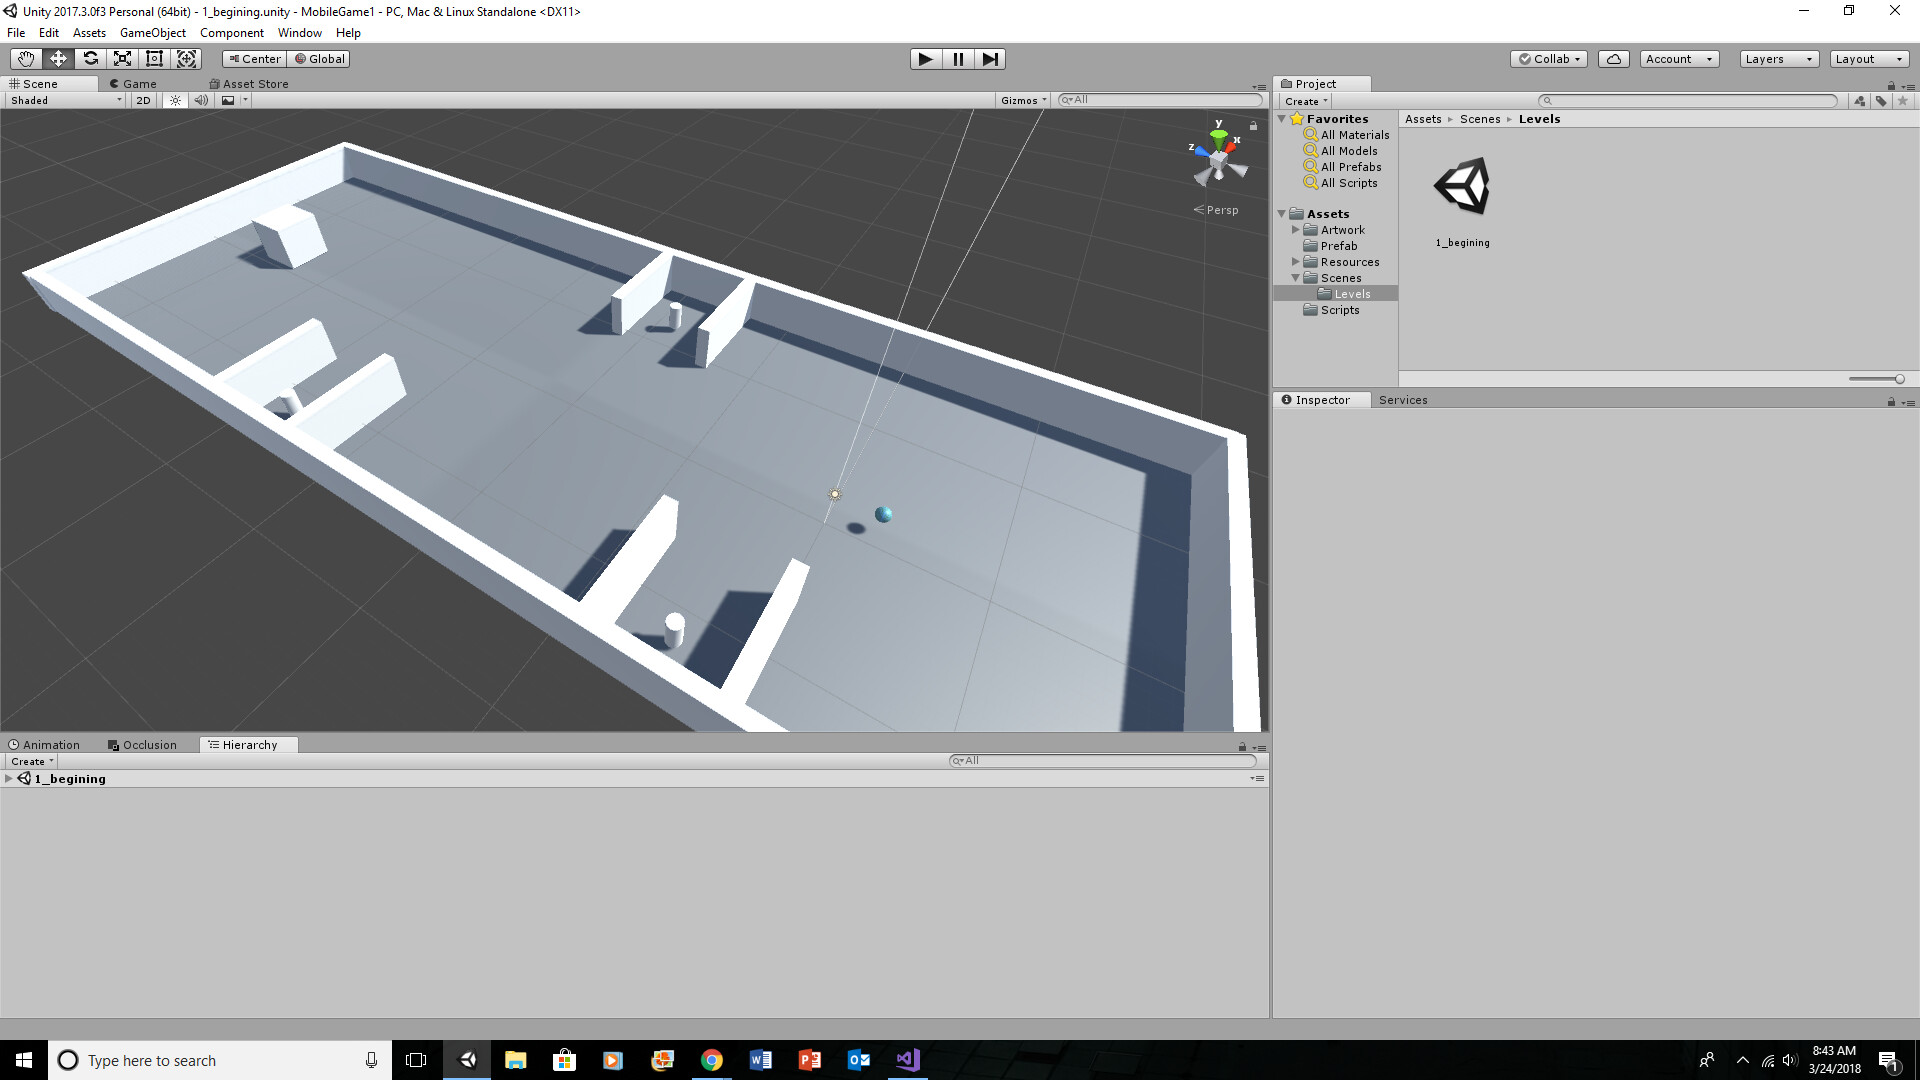Click the Collab button
This screenshot has height=1080, width=1920.
pos(1549,59)
